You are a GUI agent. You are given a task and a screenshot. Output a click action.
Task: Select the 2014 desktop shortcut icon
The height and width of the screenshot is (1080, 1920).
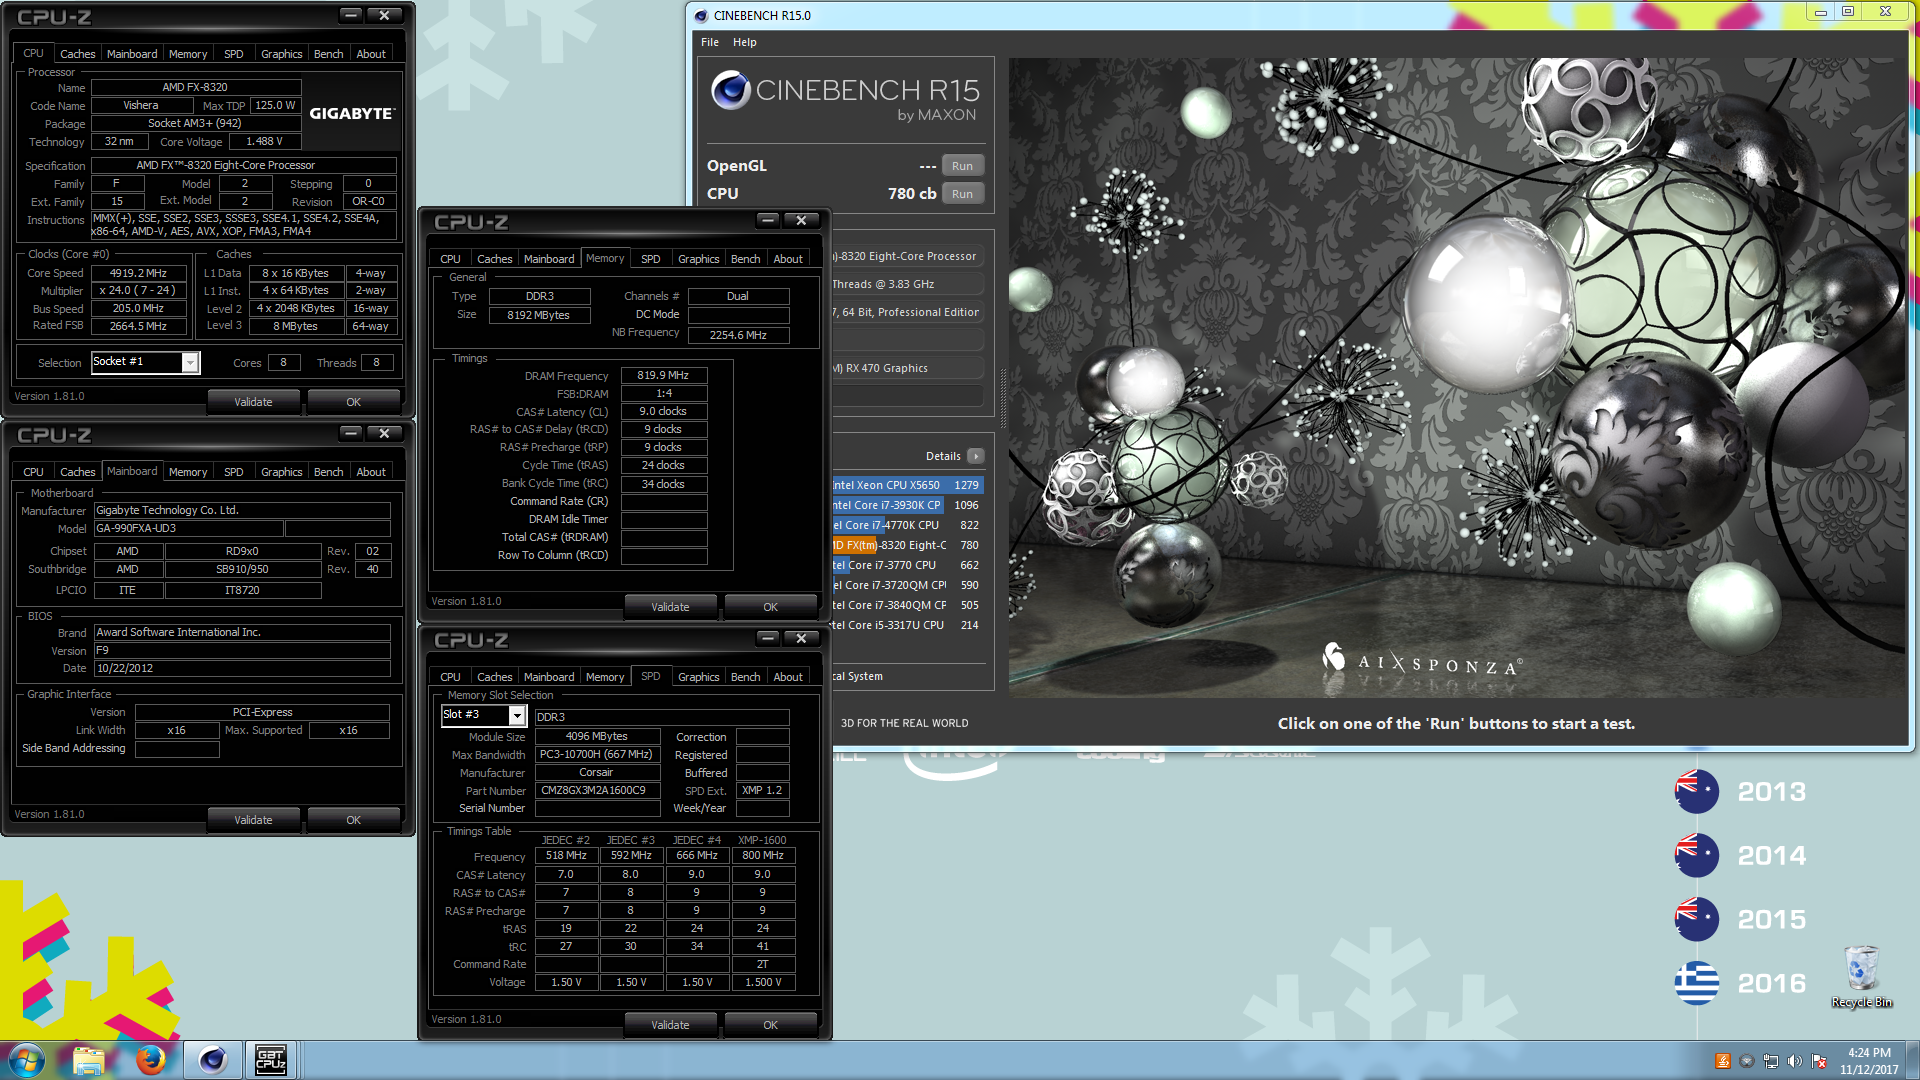pos(1697,856)
